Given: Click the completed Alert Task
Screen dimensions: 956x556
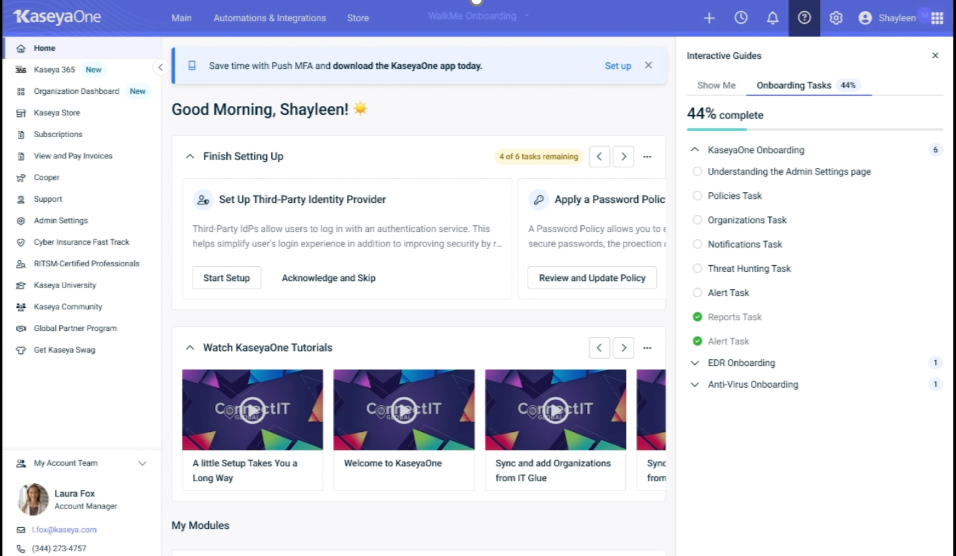Looking at the screenshot, I should (x=728, y=341).
